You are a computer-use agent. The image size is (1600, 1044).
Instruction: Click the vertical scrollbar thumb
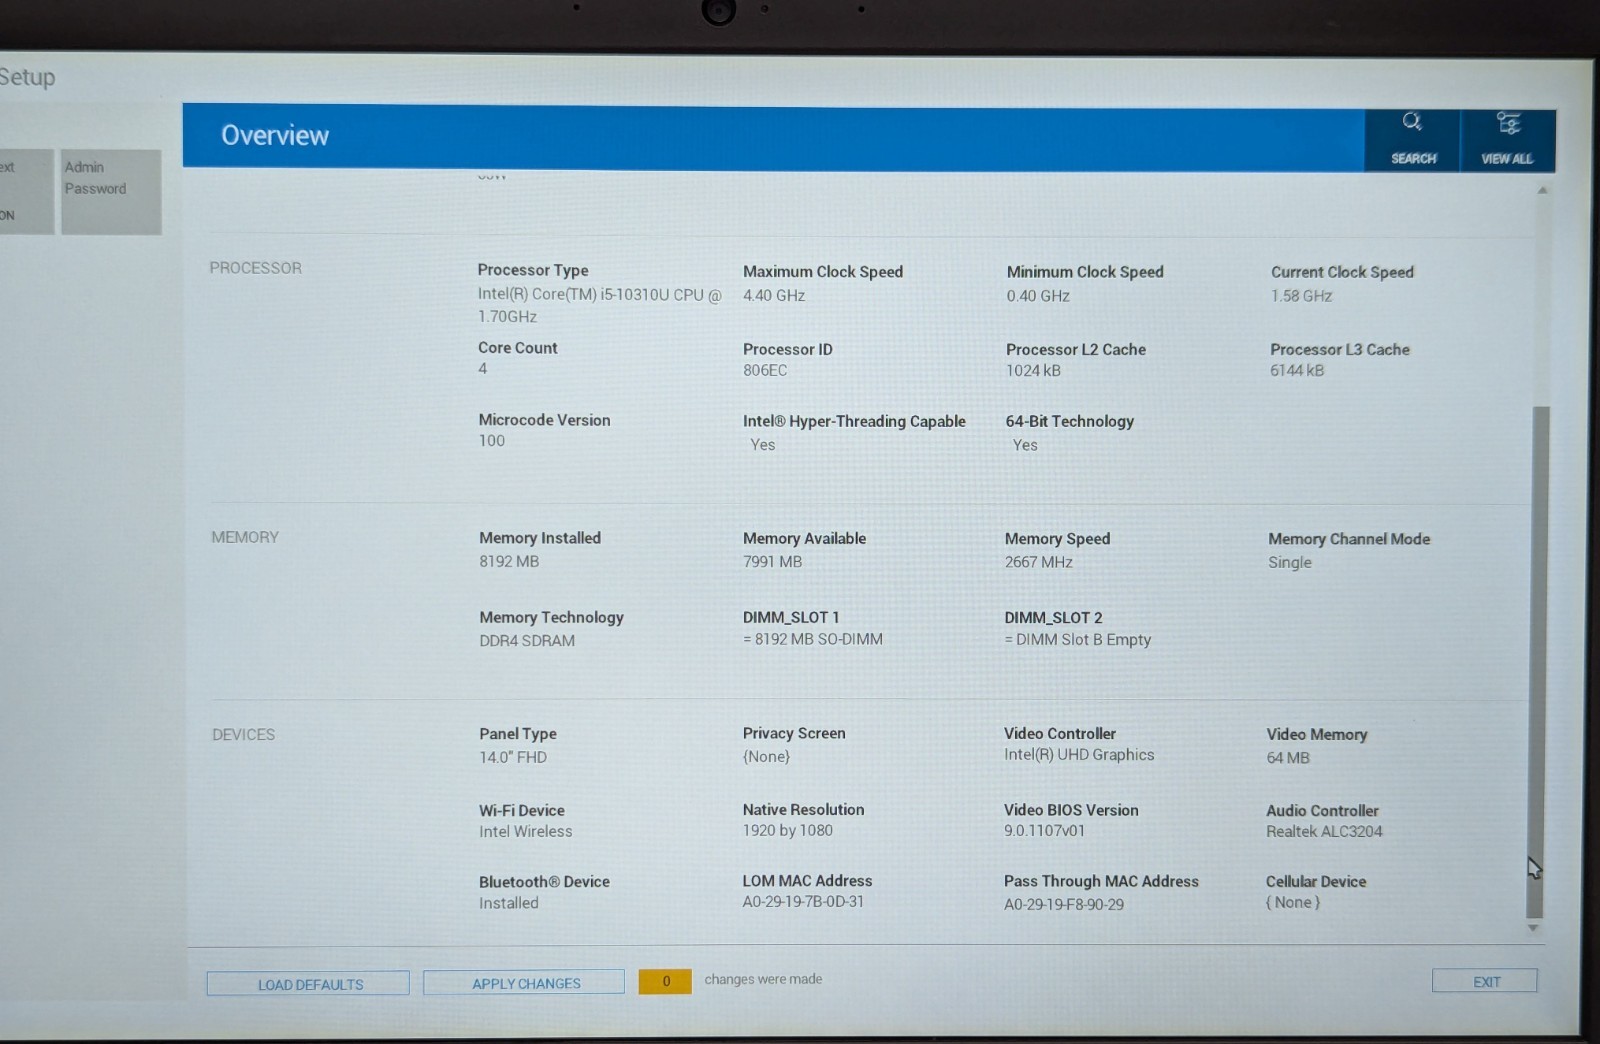click(x=1537, y=661)
